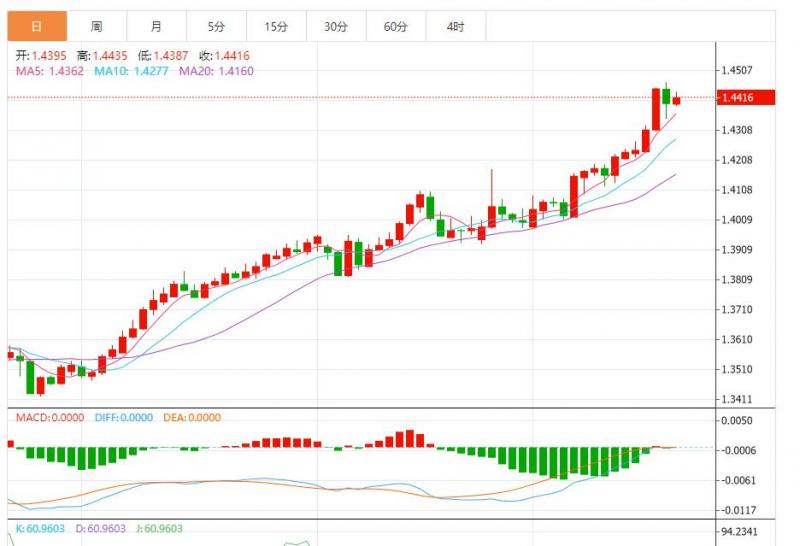
Task: Click the 1.4507 price axis label
Action: tap(737, 70)
